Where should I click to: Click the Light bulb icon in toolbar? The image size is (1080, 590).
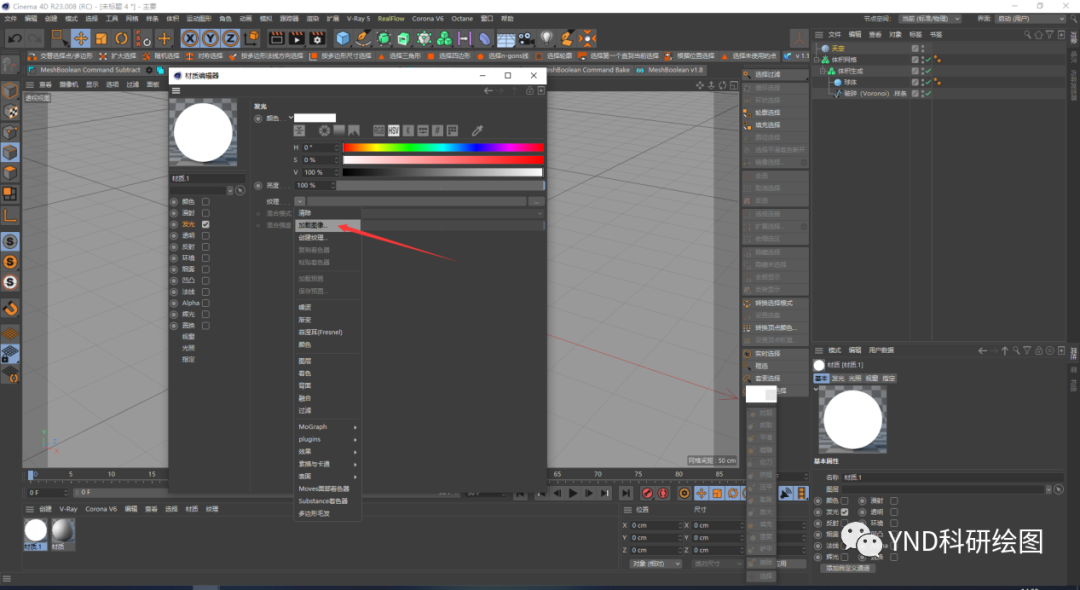click(x=547, y=39)
